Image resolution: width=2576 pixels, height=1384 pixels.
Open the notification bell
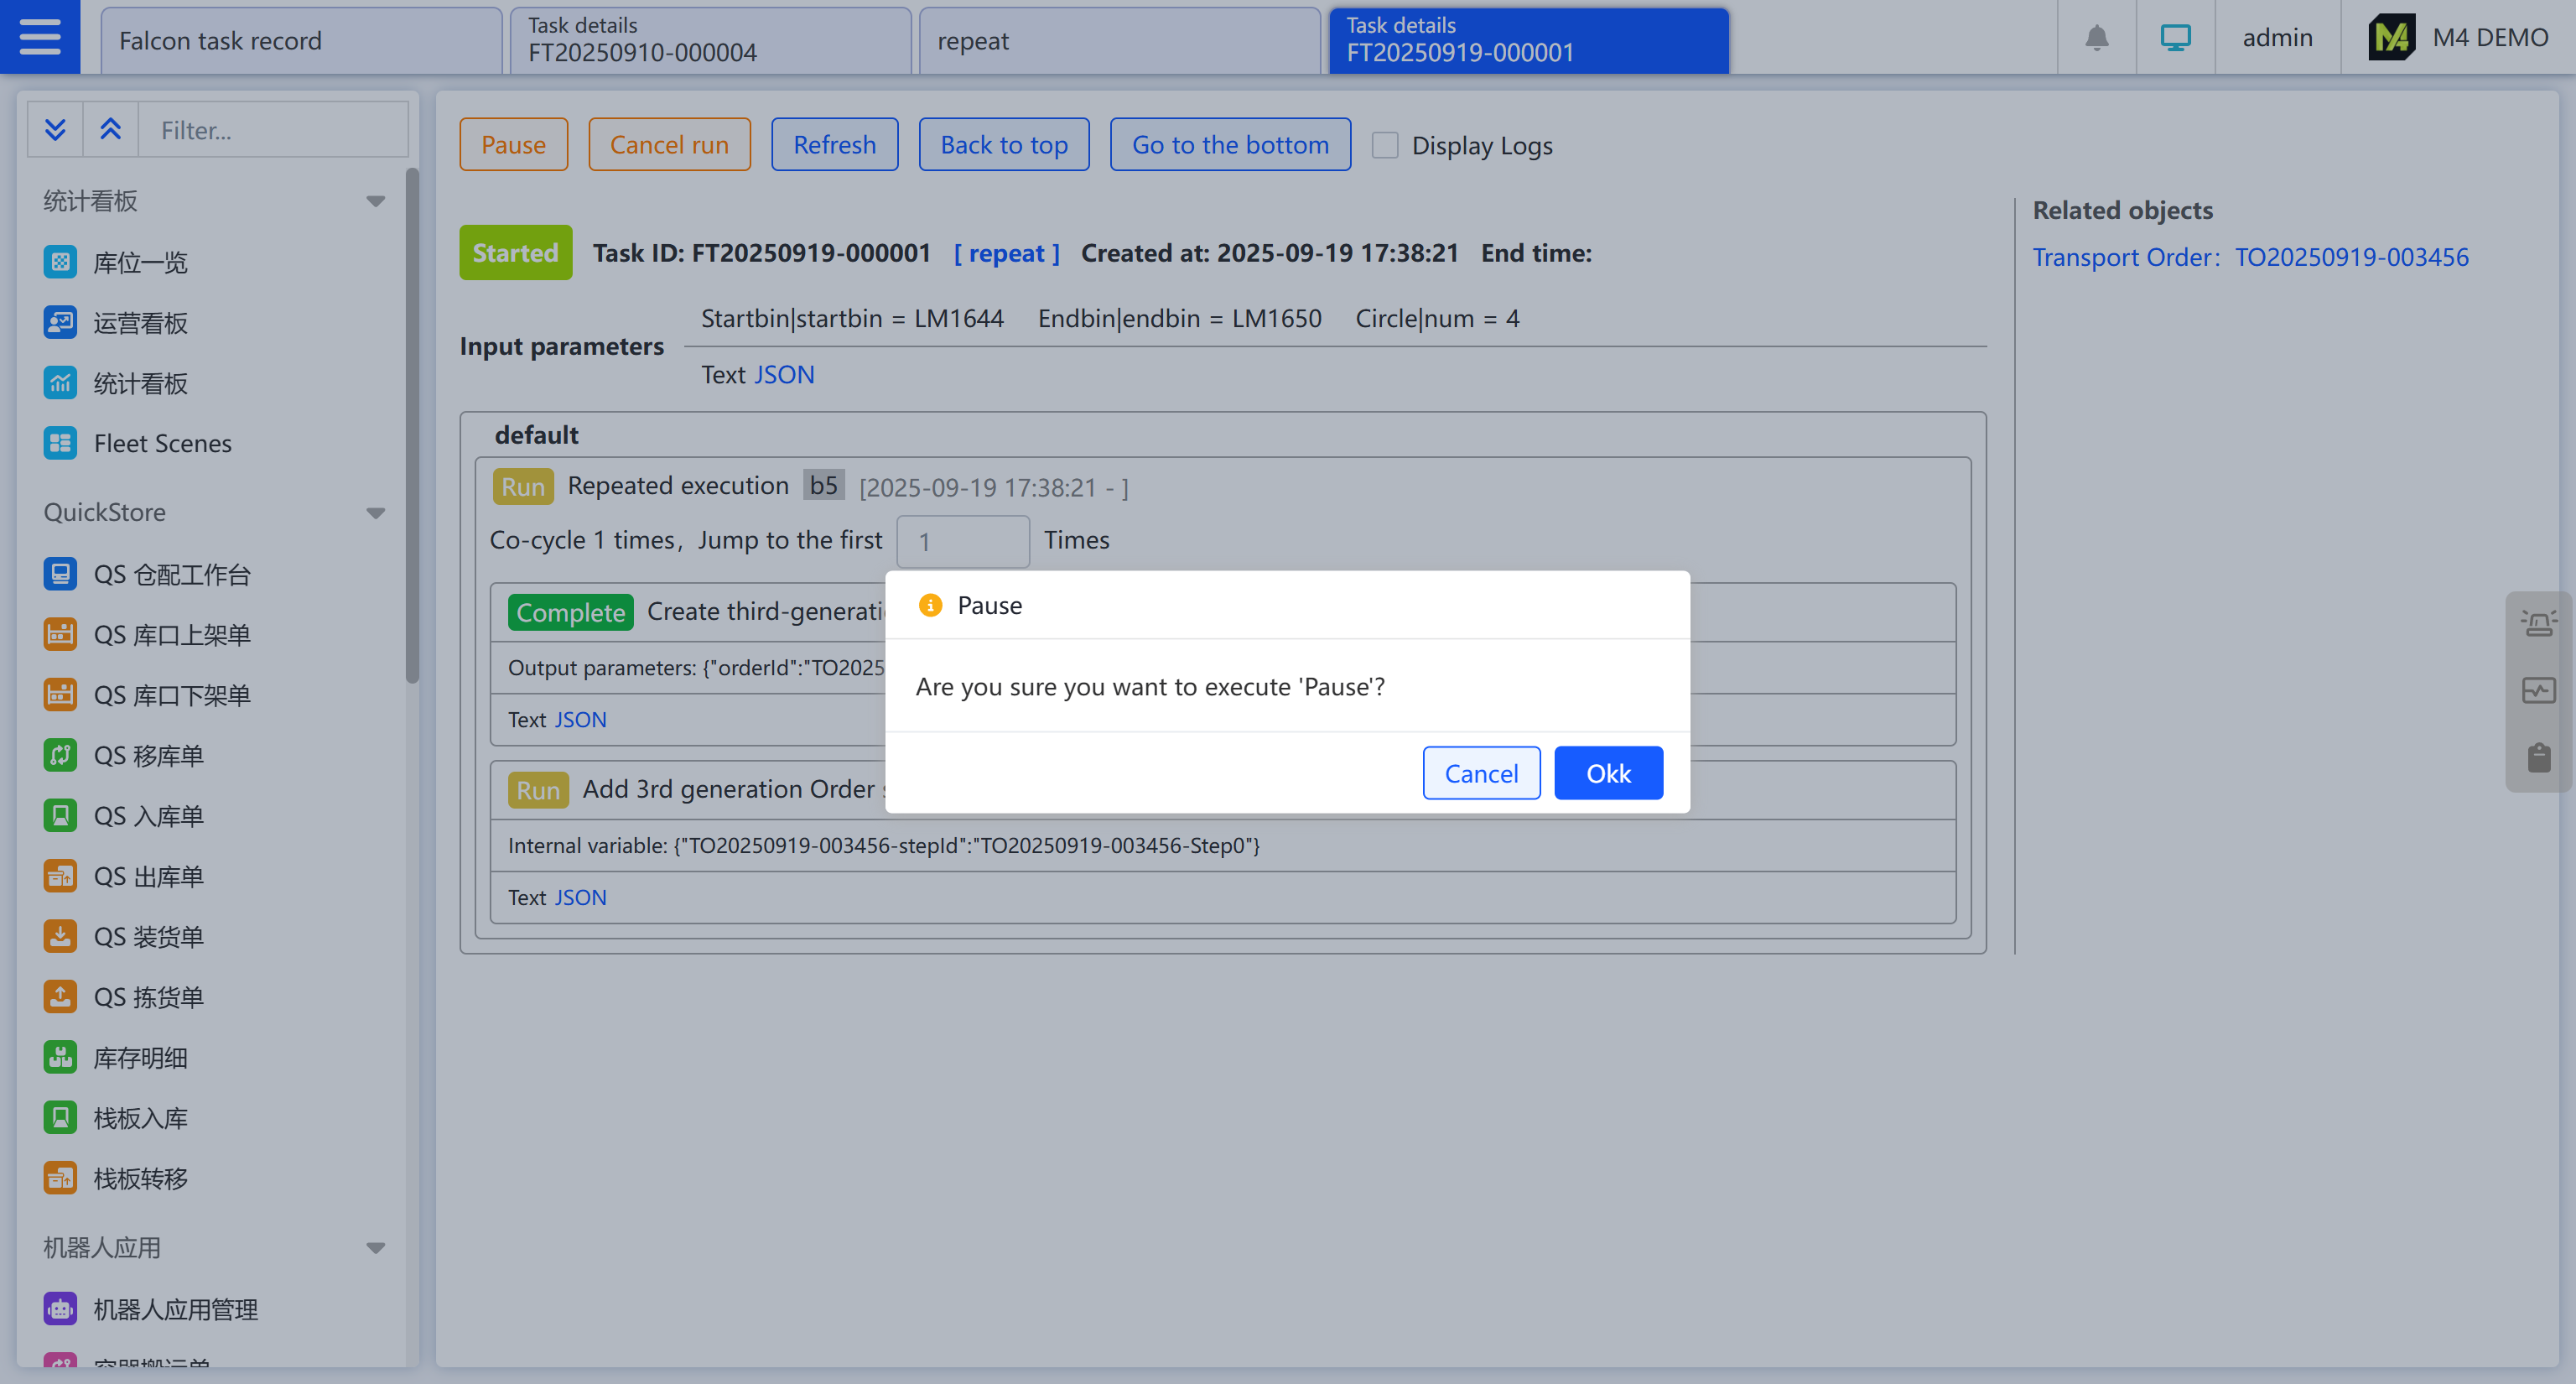point(2096,38)
